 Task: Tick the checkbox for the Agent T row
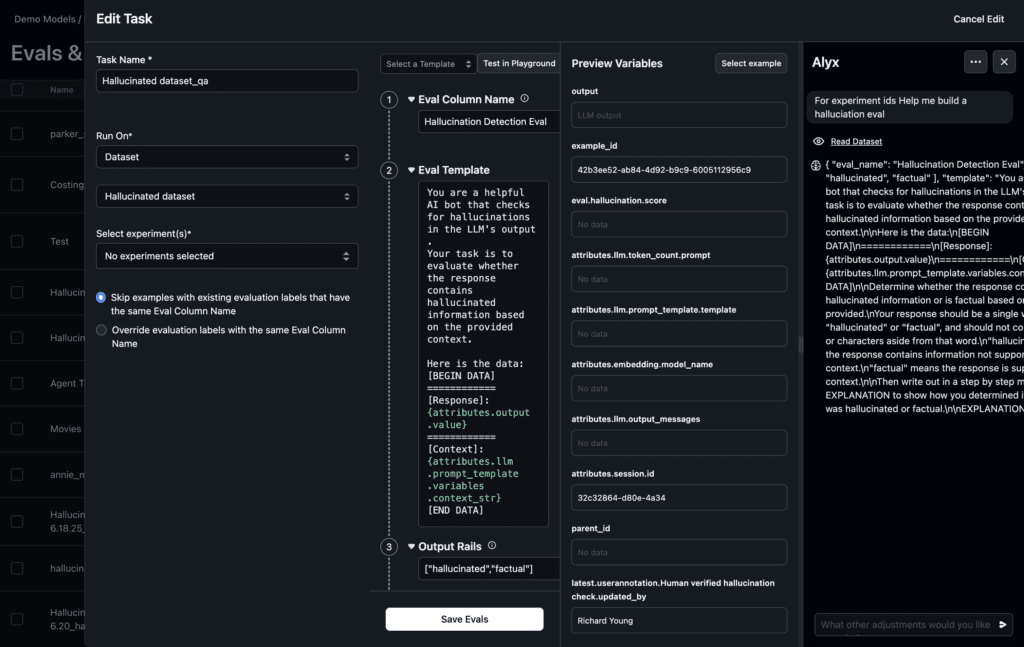[17, 383]
